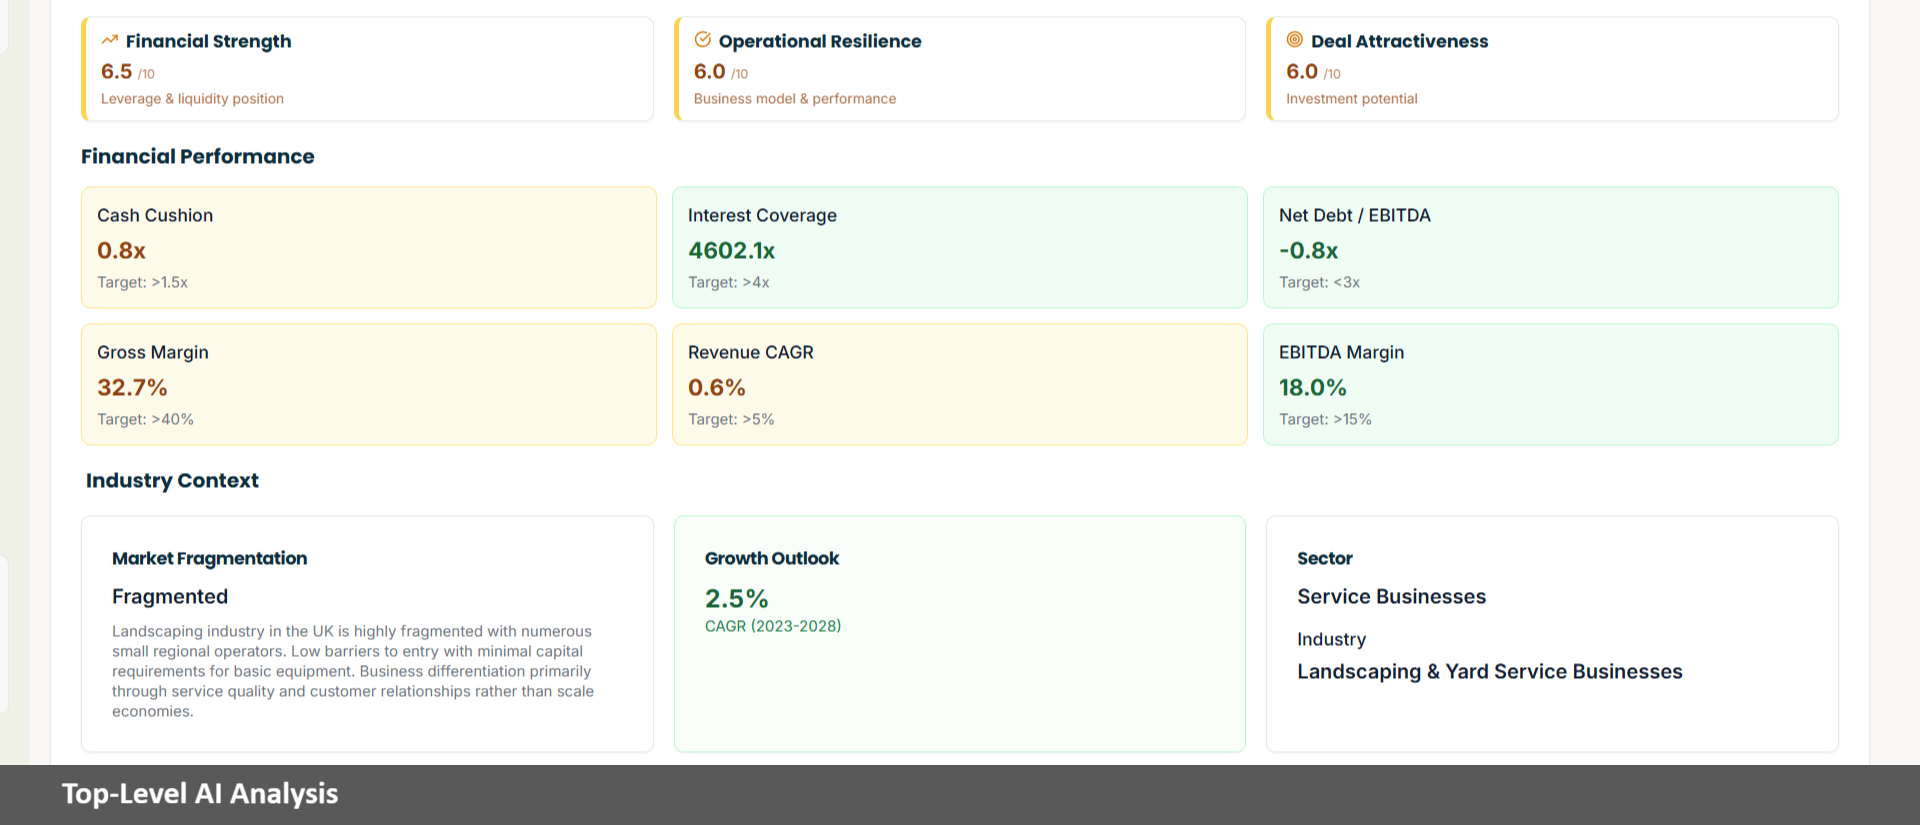Choose the Revenue CAGR metric card

[959, 384]
